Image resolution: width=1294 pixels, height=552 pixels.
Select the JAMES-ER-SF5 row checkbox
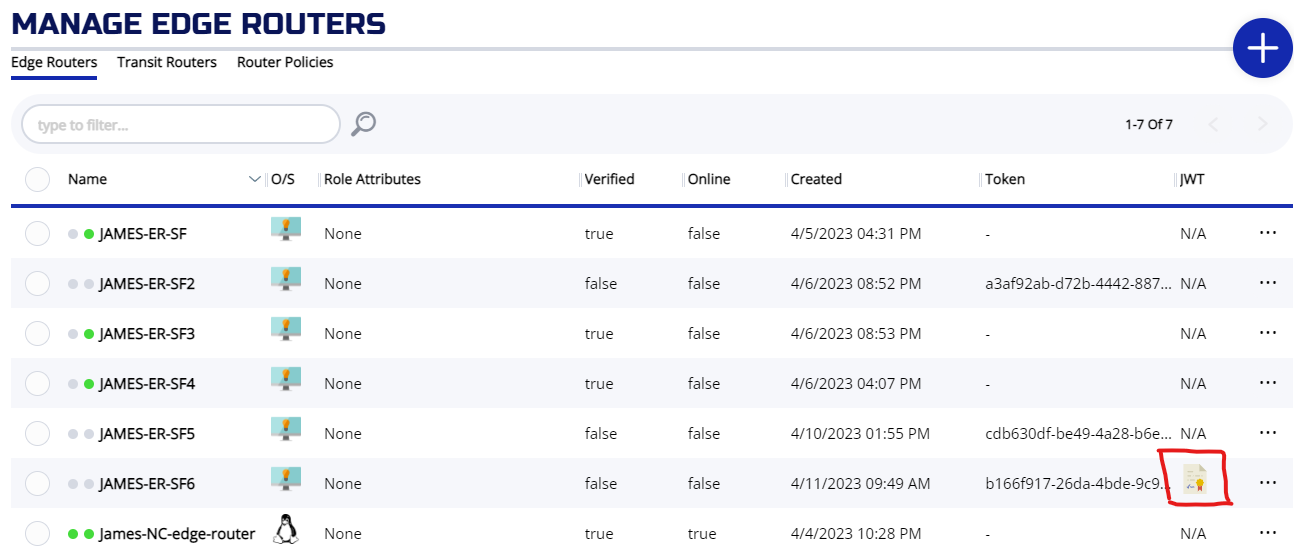point(37,434)
